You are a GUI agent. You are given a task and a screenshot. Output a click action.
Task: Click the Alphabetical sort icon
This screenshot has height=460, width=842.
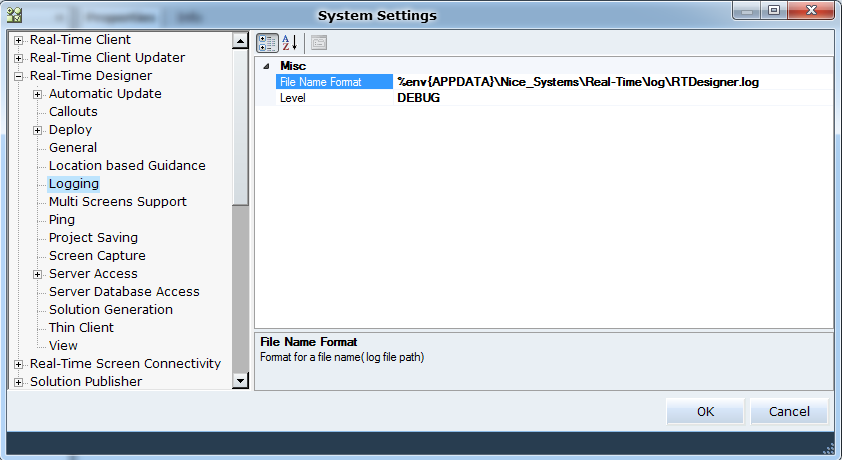click(x=290, y=43)
